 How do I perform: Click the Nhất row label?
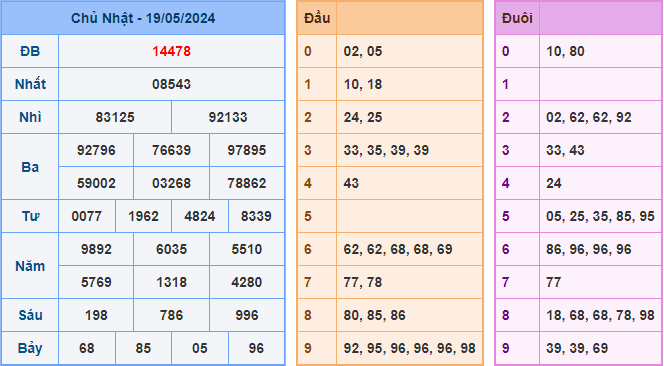click(30, 84)
